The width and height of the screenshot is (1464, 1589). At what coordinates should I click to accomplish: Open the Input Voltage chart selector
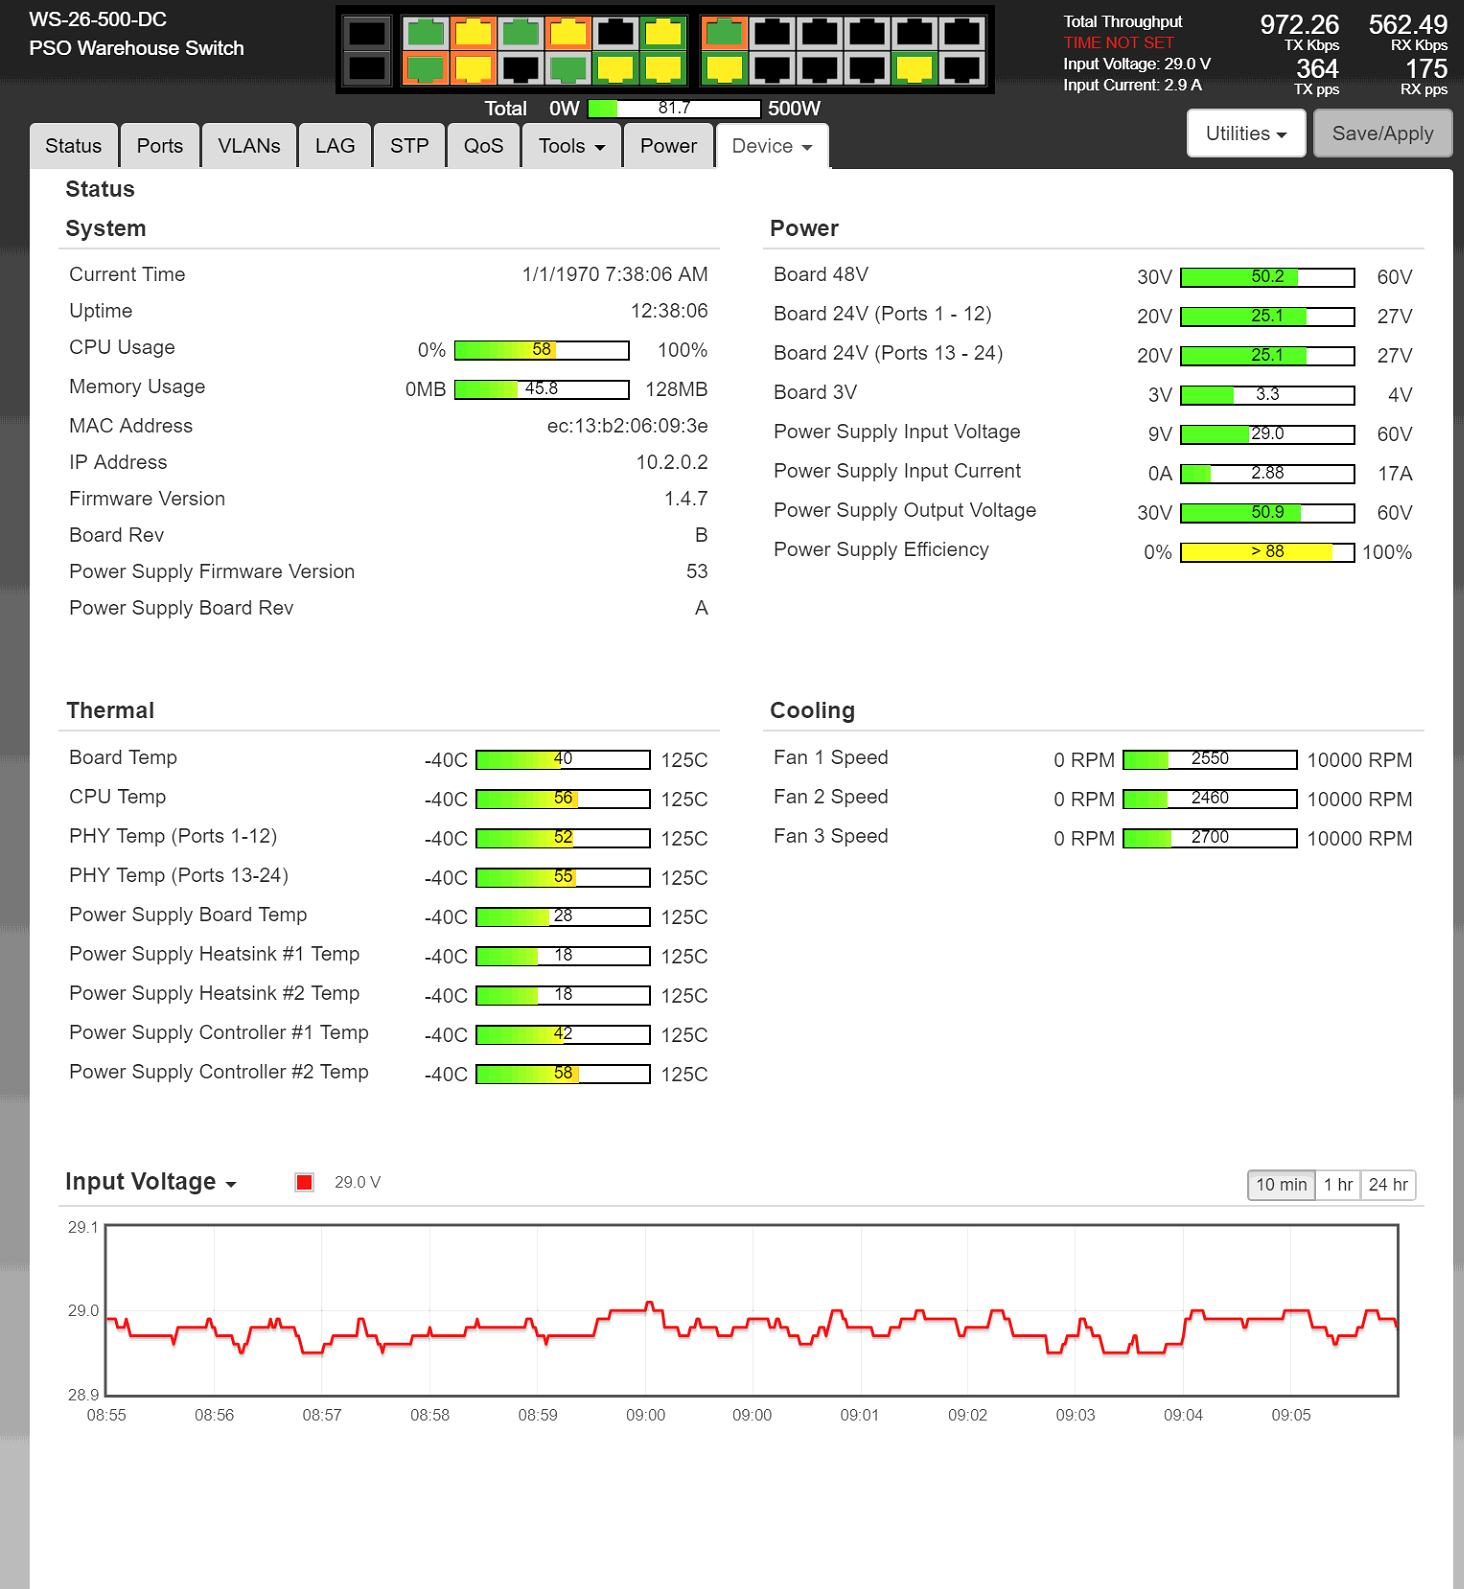pyautogui.click(x=151, y=1182)
